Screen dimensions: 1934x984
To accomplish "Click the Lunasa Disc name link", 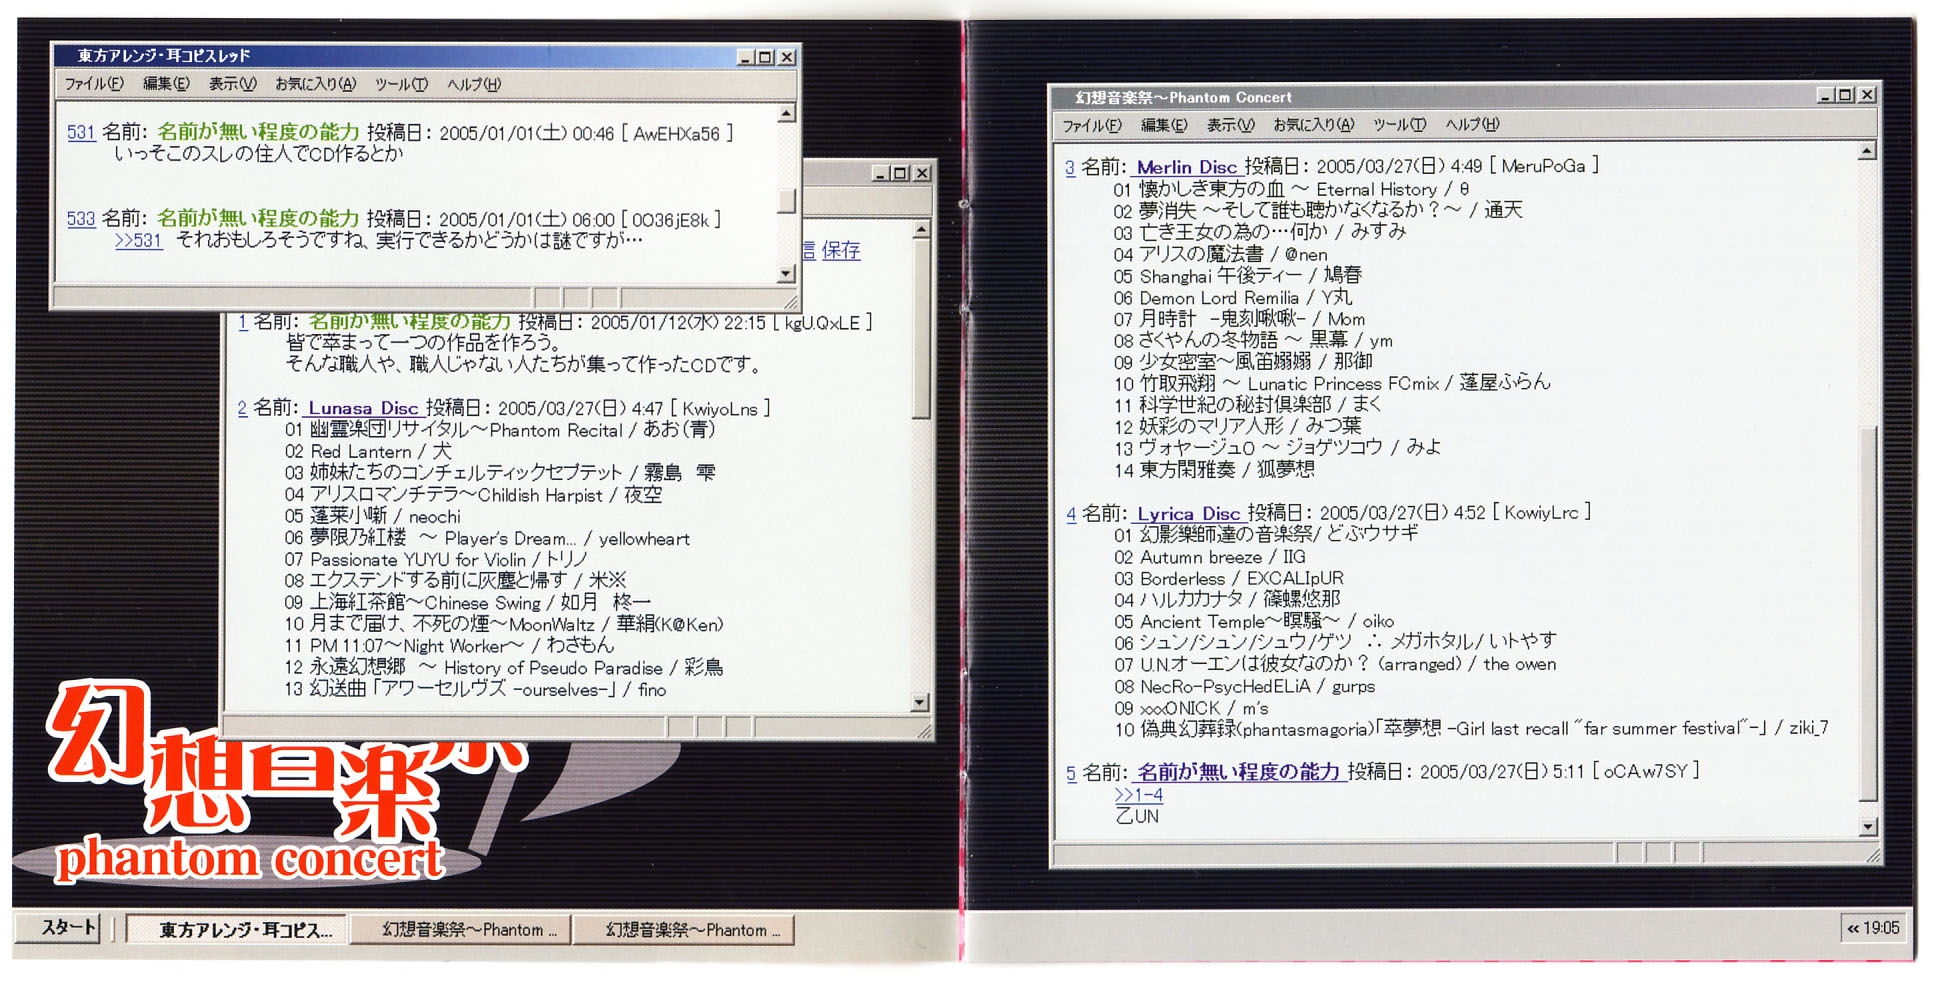I will [362, 408].
